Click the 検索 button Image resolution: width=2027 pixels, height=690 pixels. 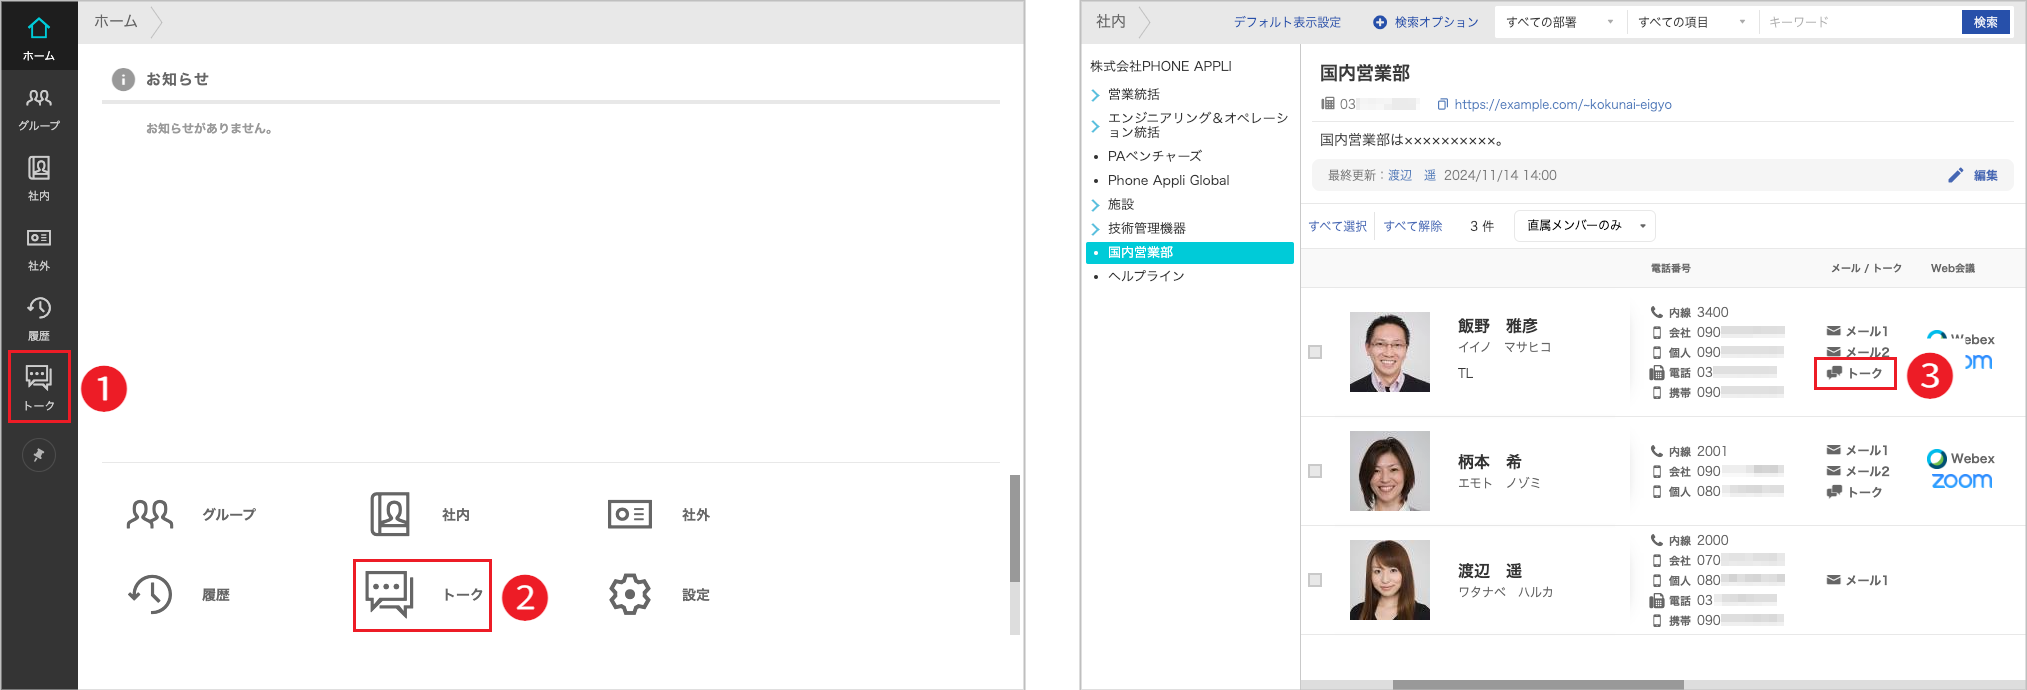[x=1986, y=22]
